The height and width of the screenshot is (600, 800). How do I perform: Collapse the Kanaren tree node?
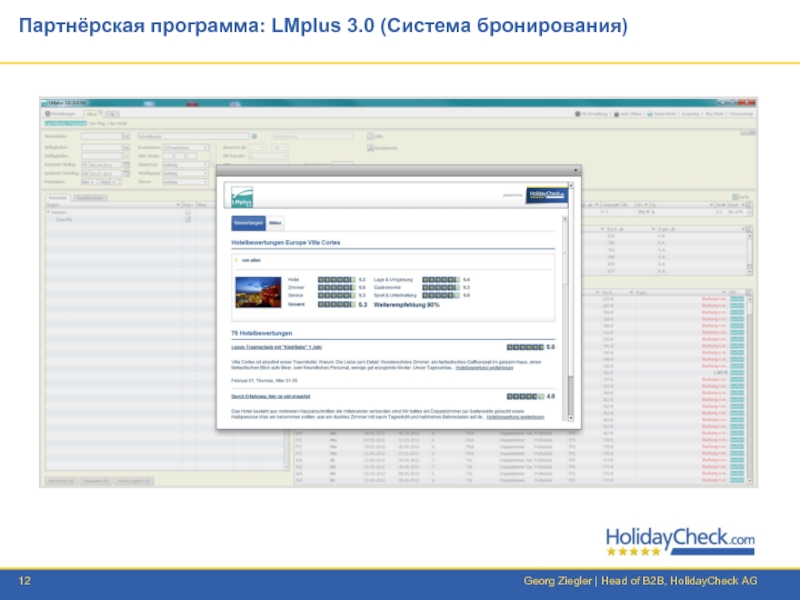coord(48,212)
